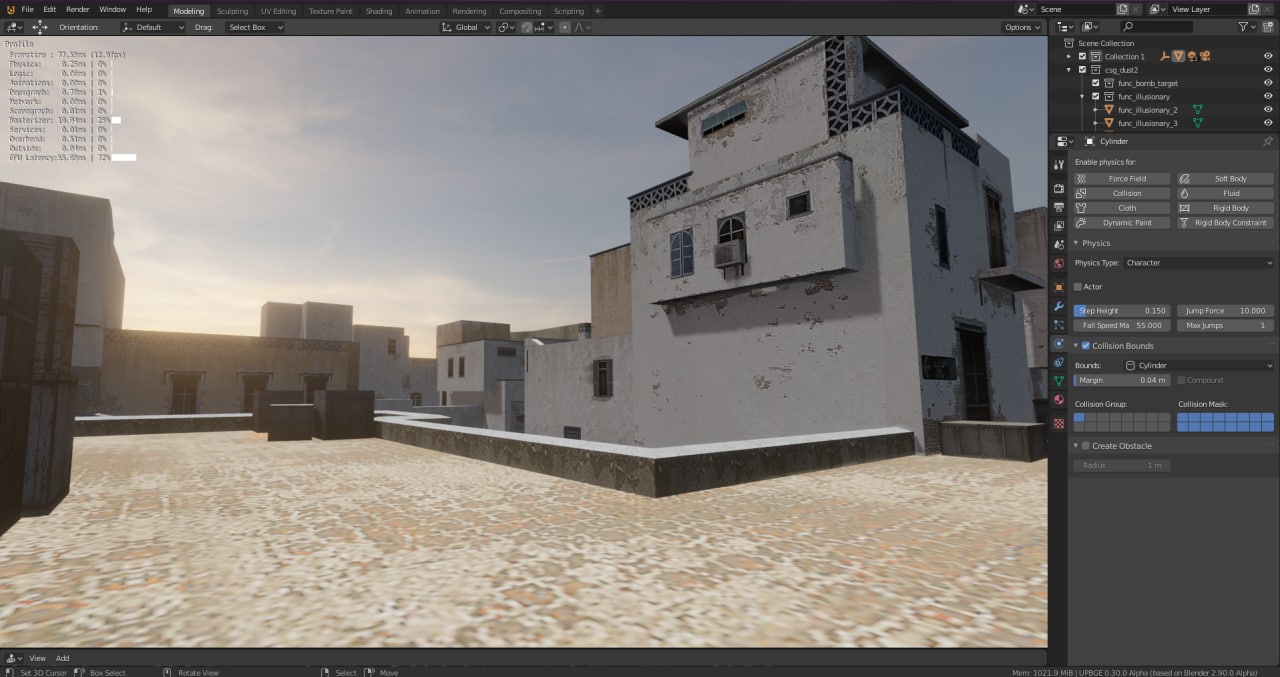
Task: Uncheck the csg_dust2 collection checkbox
Action: point(1083,70)
